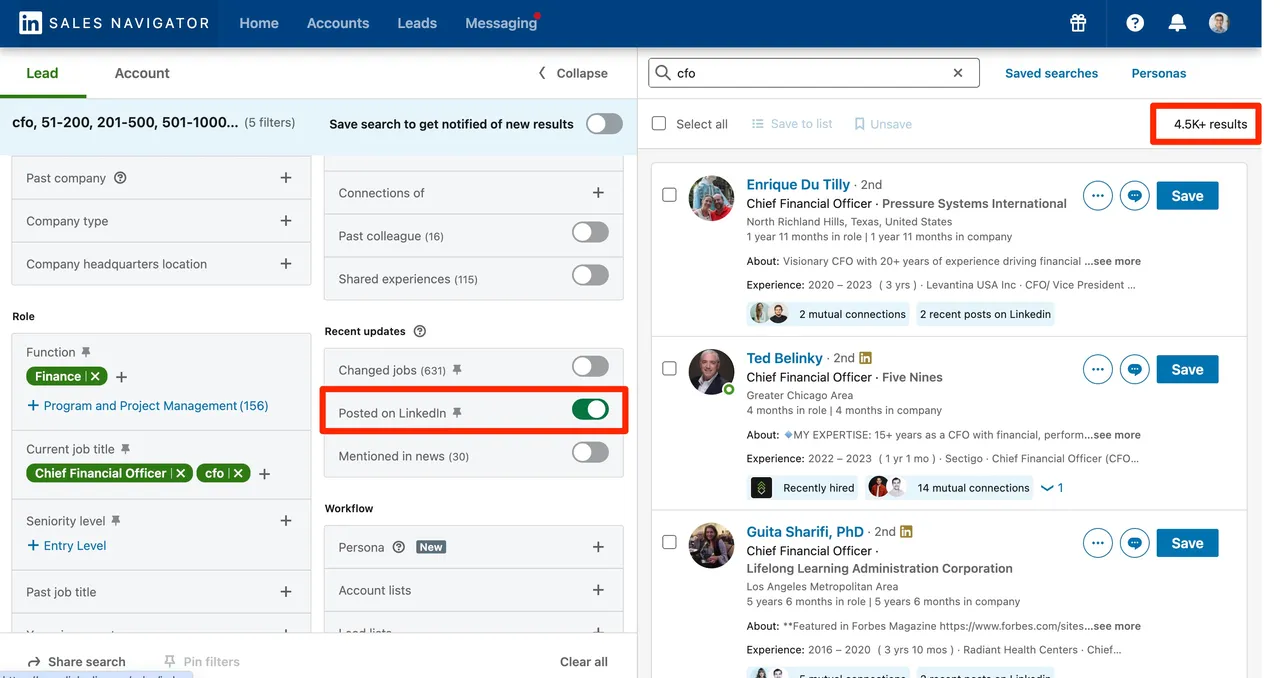Check the box for Enrique Du Tilly
The image size is (1280, 678).
(669, 195)
